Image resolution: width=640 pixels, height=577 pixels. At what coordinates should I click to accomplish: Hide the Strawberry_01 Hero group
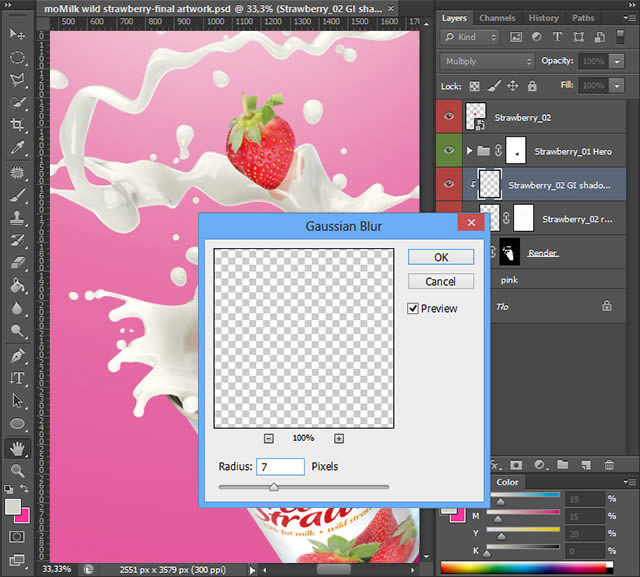tap(449, 151)
